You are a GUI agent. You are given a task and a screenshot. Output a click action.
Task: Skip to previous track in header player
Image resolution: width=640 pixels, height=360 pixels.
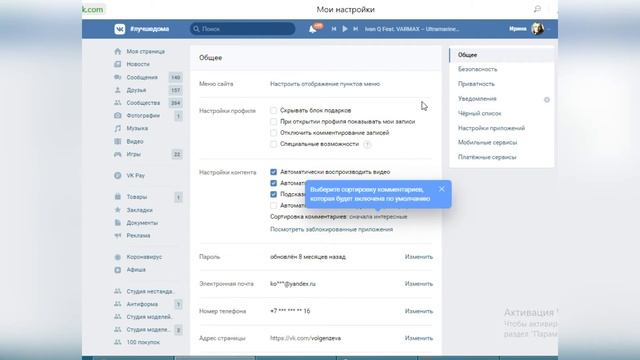334,29
